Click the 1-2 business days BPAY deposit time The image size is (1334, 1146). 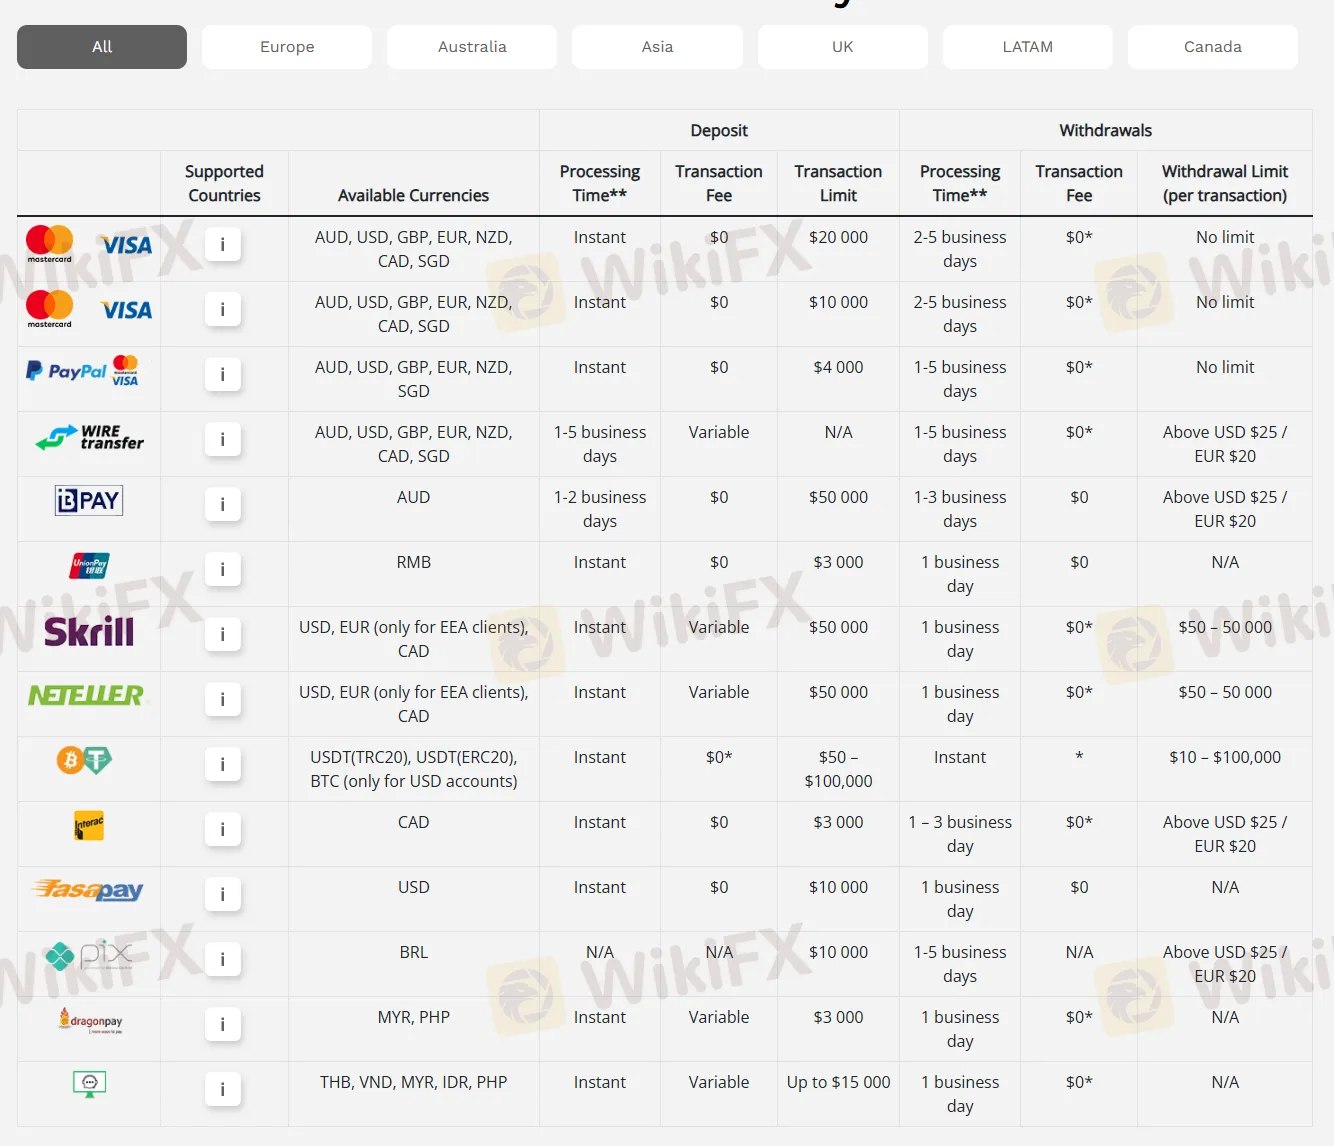click(x=600, y=509)
